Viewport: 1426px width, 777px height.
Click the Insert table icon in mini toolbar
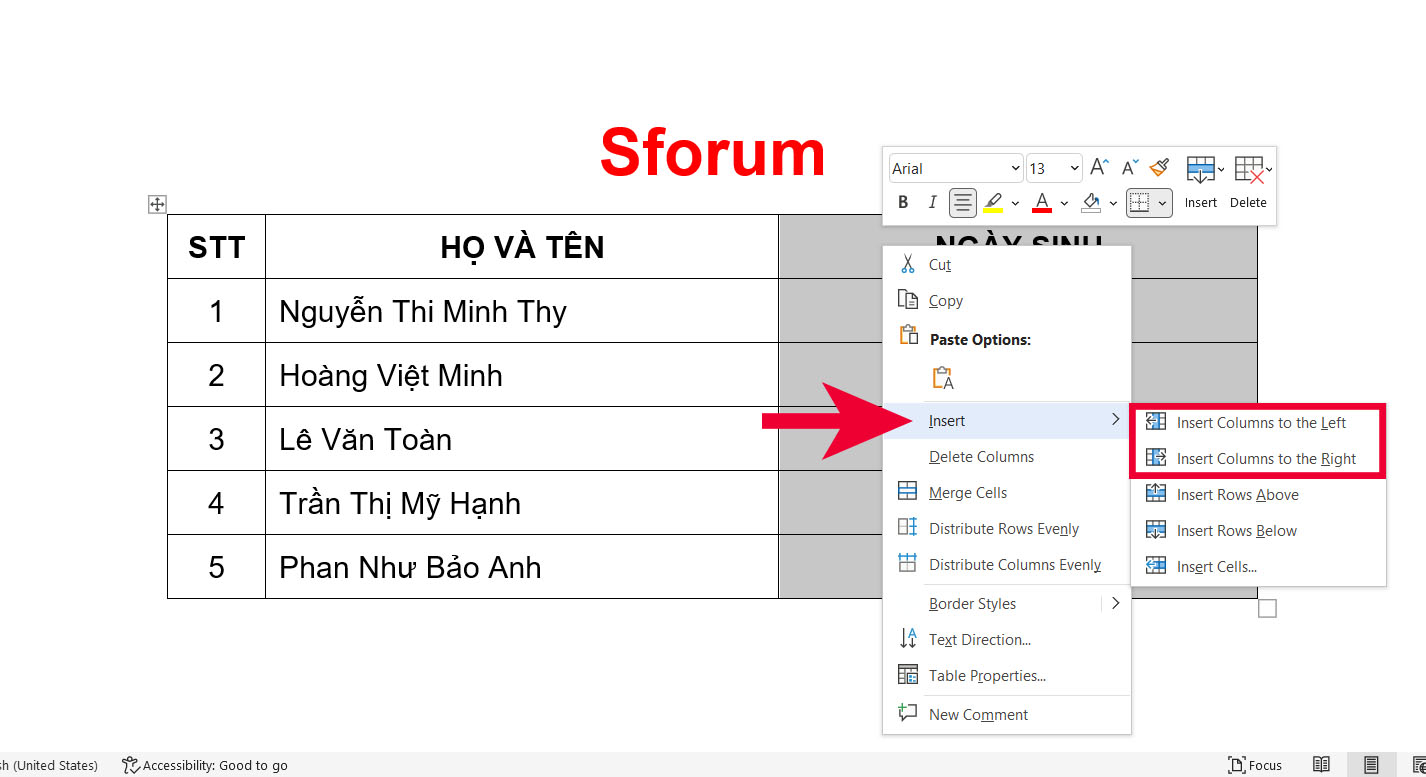(1200, 181)
